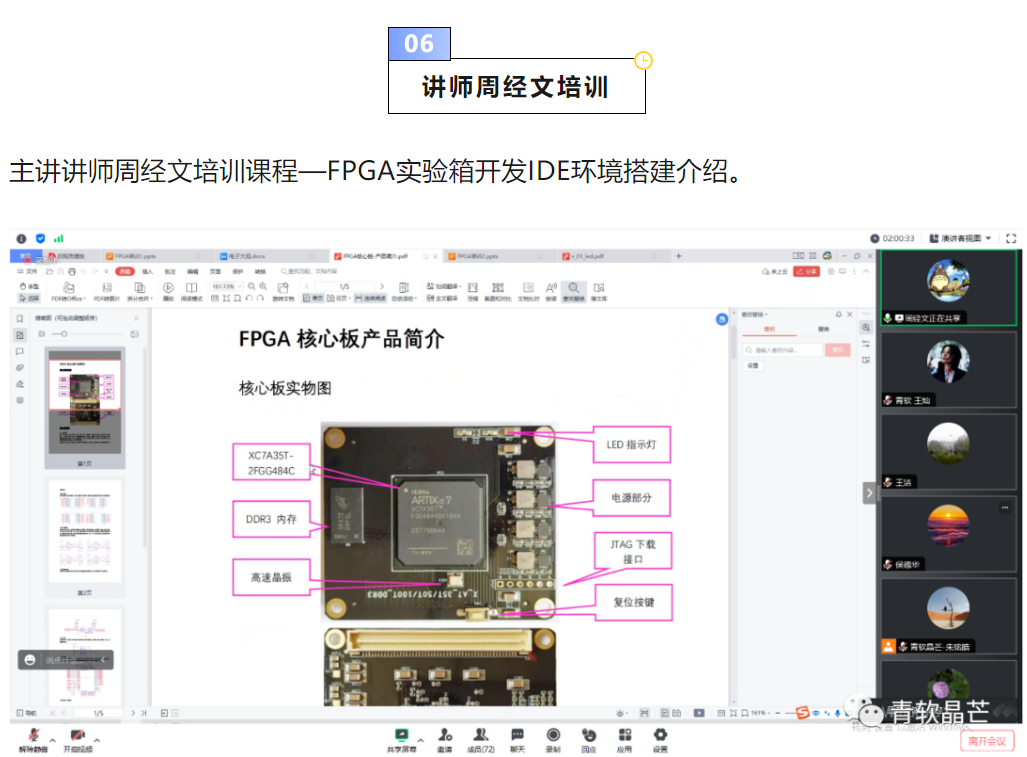This screenshot has height=757, width=1027.
Task: Click 周经文 shared video tile
Action: click(x=948, y=287)
